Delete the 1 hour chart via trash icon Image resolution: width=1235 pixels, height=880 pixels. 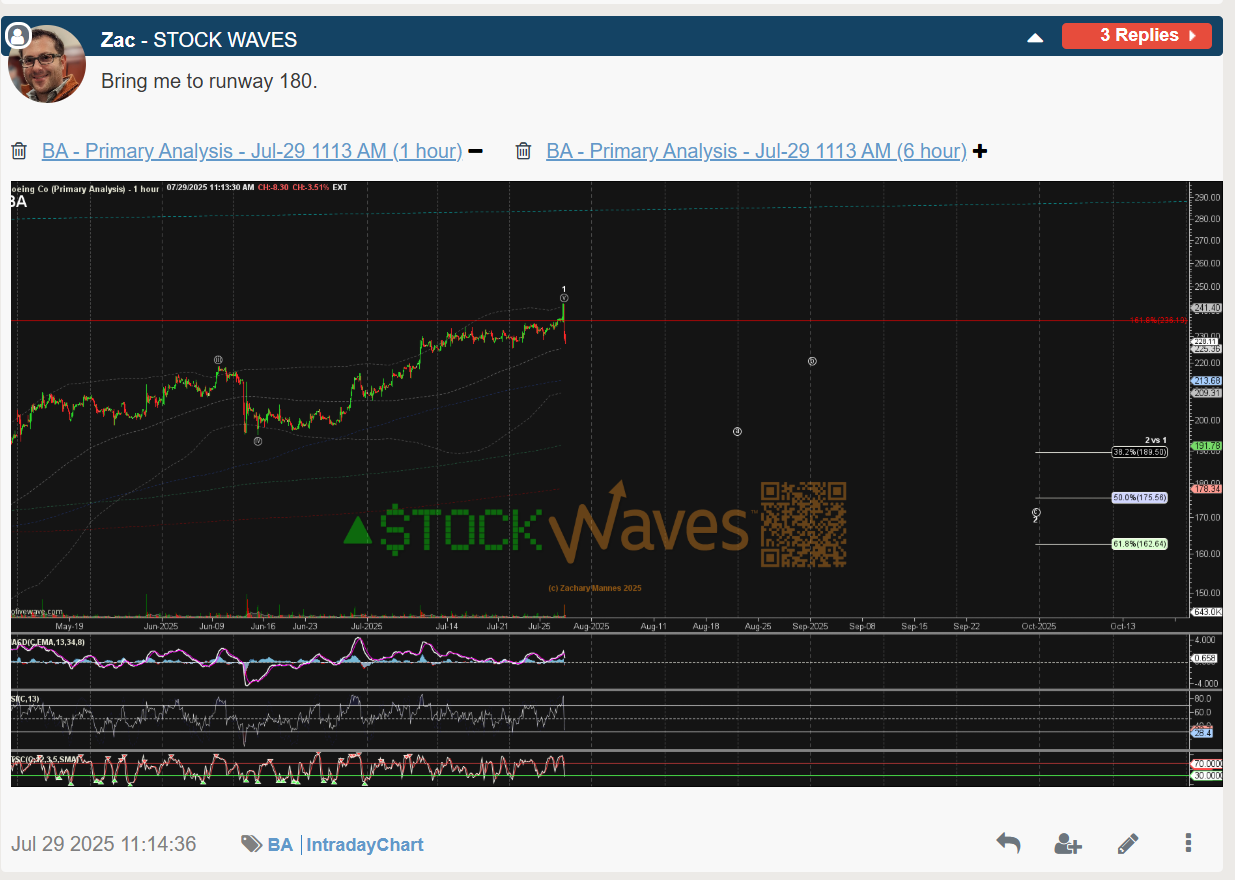click(x=19, y=151)
